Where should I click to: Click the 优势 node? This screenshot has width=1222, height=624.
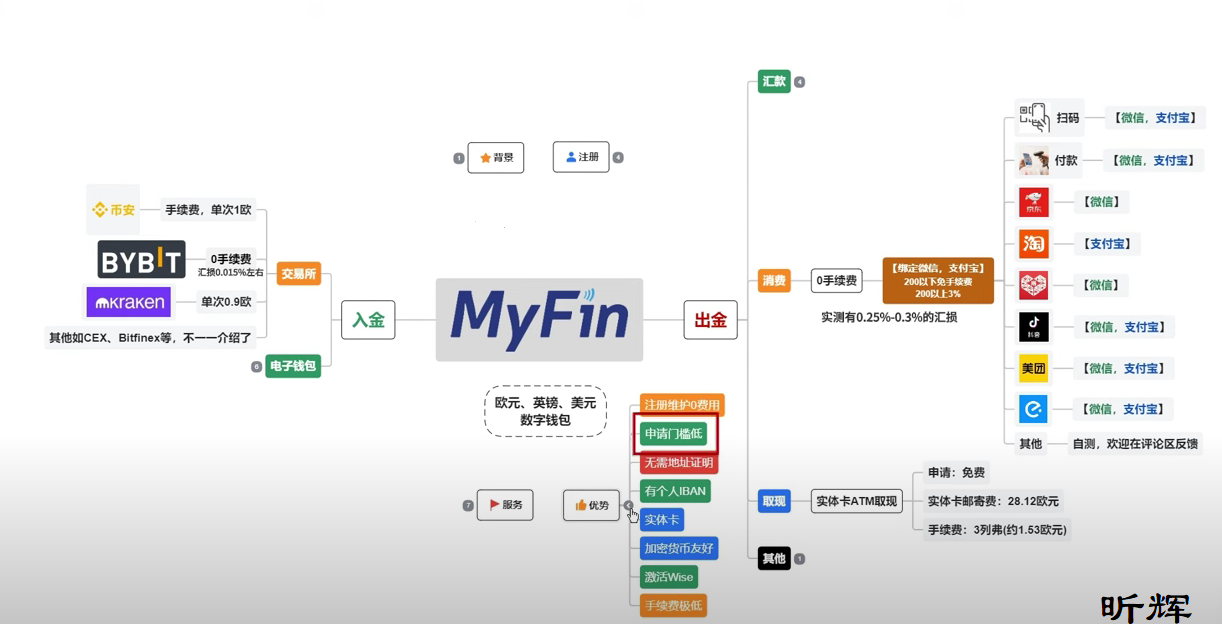pyautogui.click(x=591, y=505)
